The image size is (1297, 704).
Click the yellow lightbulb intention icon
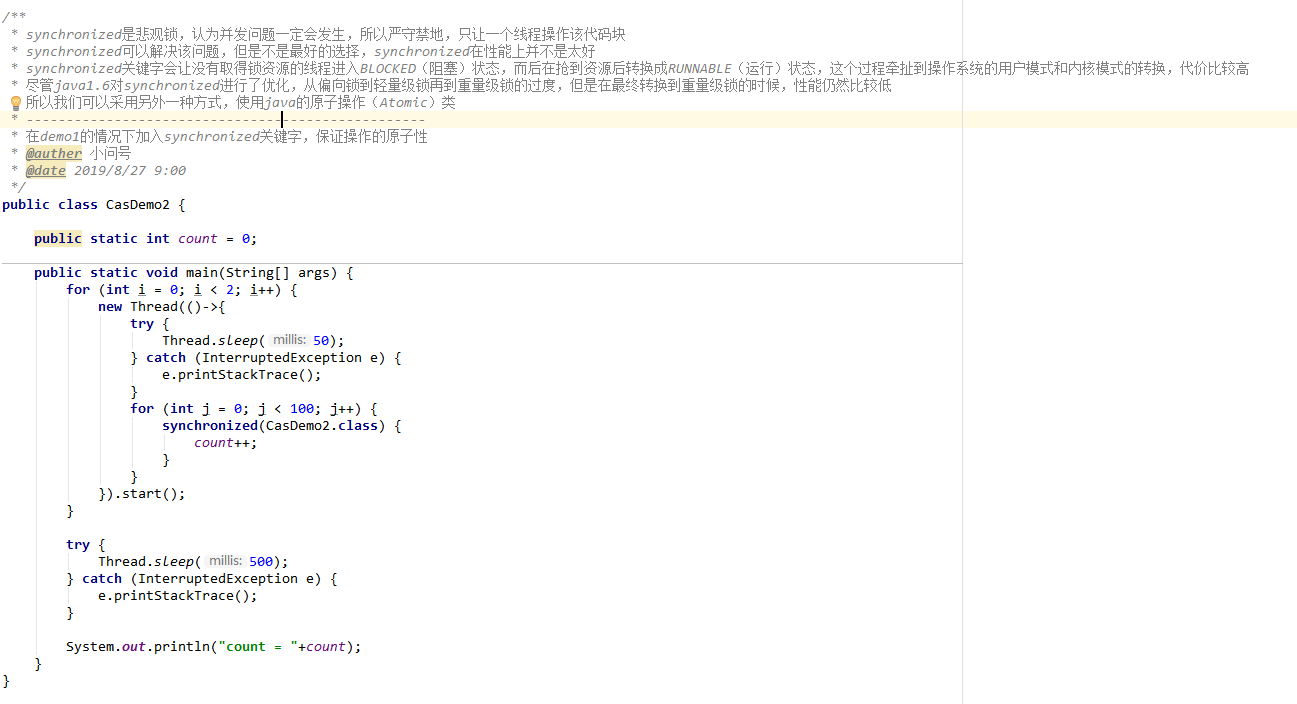(x=15, y=103)
